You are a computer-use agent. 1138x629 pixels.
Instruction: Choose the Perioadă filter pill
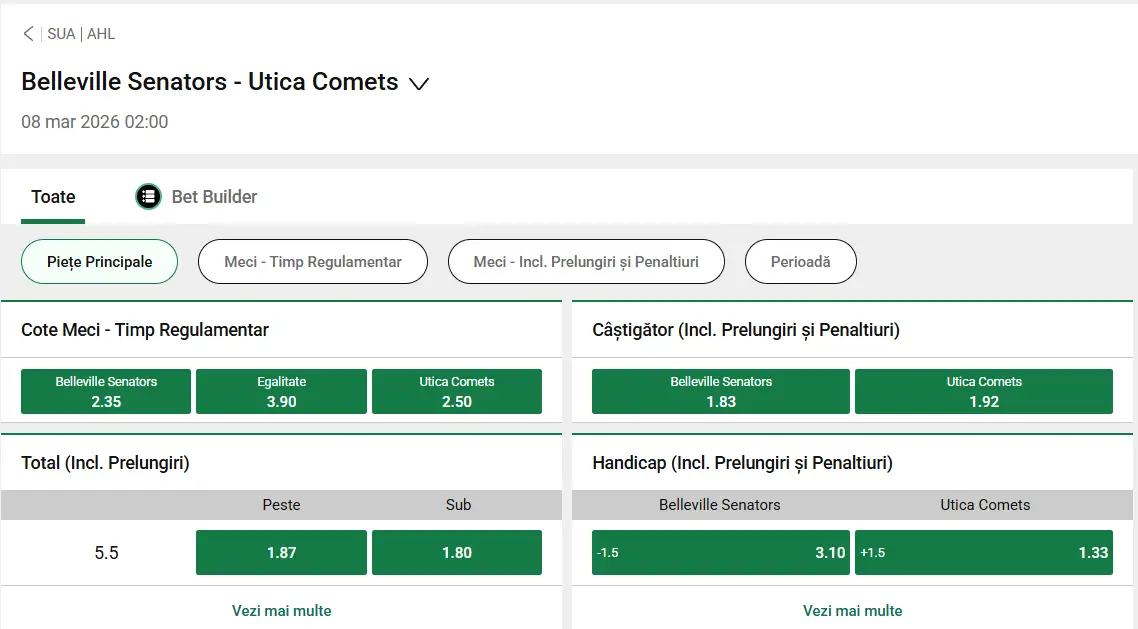[x=800, y=262]
